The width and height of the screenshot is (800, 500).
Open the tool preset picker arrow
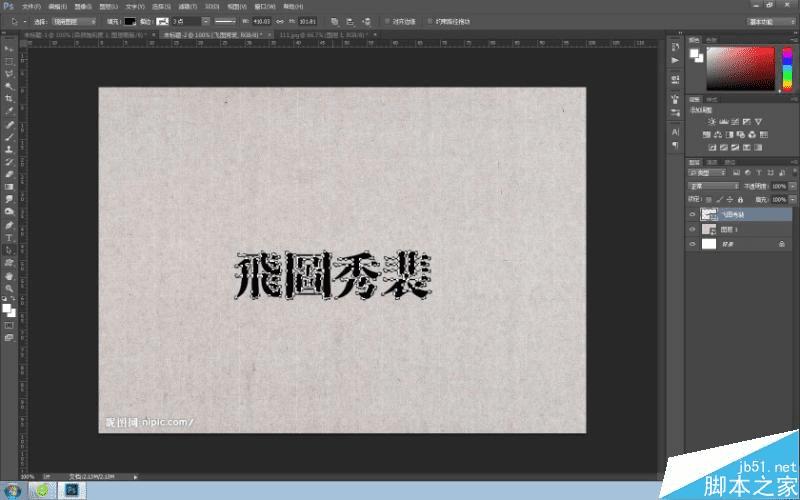[x=24, y=21]
